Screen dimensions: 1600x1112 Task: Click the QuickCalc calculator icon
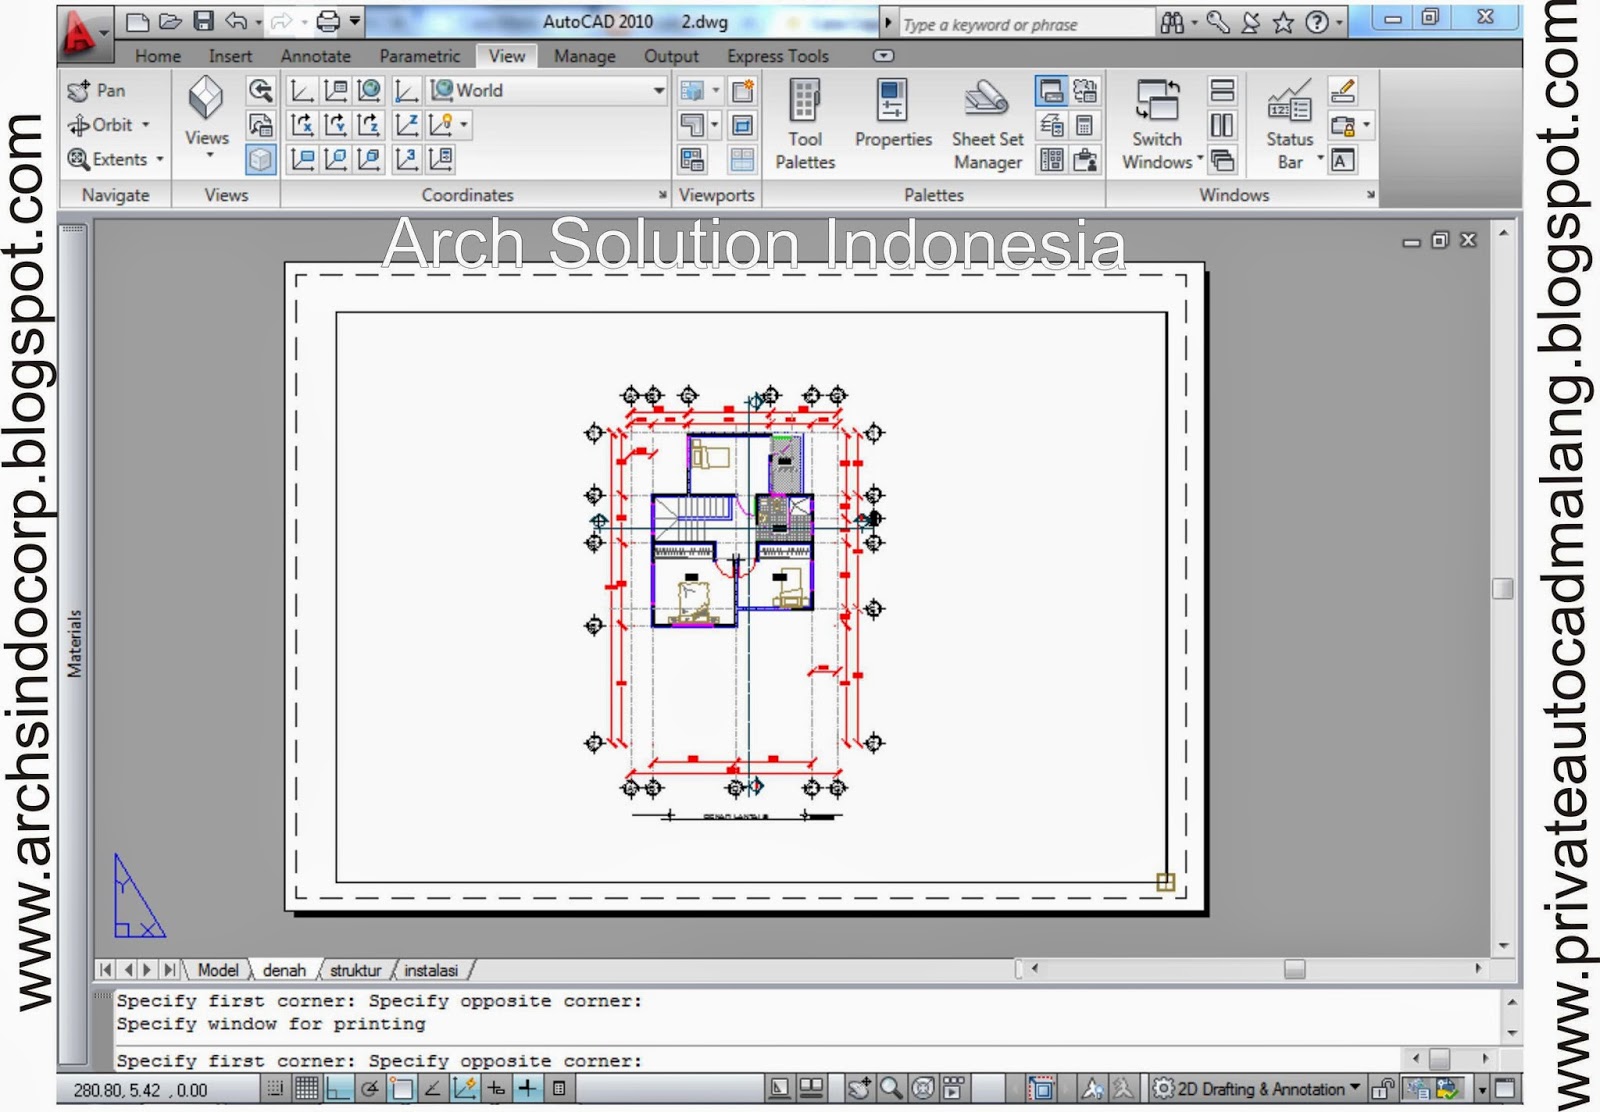[1084, 125]
